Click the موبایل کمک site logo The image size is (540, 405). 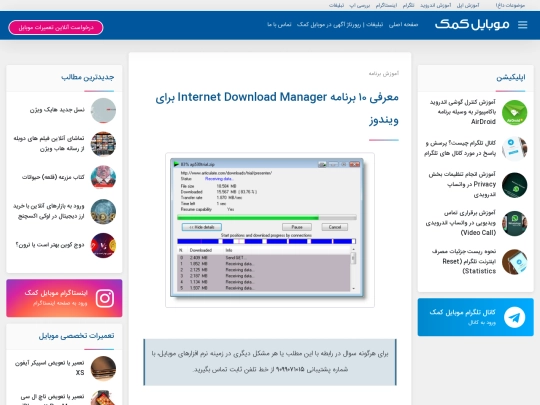pos(472,25)
